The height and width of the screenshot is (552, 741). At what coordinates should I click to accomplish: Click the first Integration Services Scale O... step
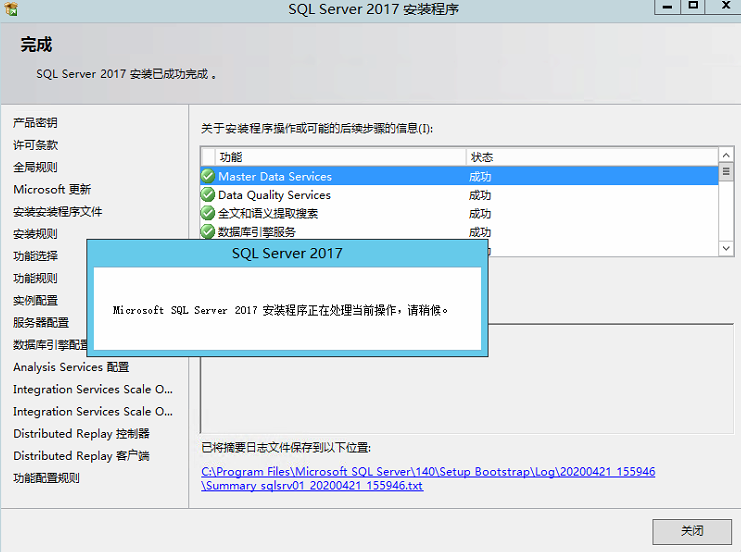(x=93, y=389)
